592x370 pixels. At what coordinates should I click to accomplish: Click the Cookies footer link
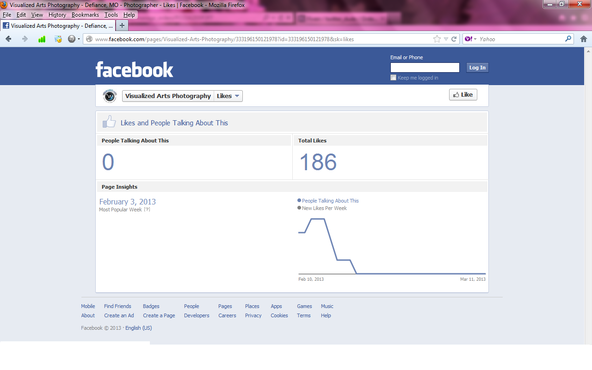[279, 316]
